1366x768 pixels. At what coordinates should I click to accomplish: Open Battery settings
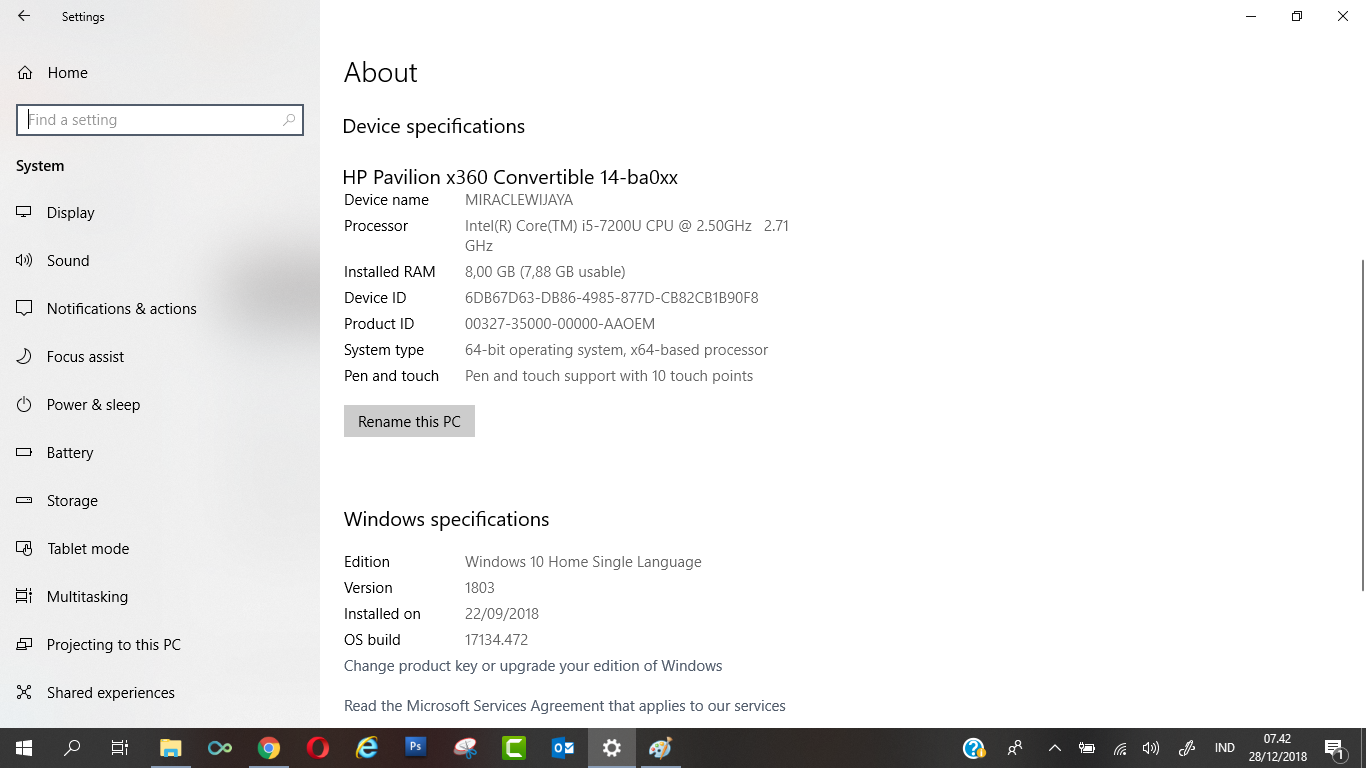pyautogui.click(x=160, y=453)
